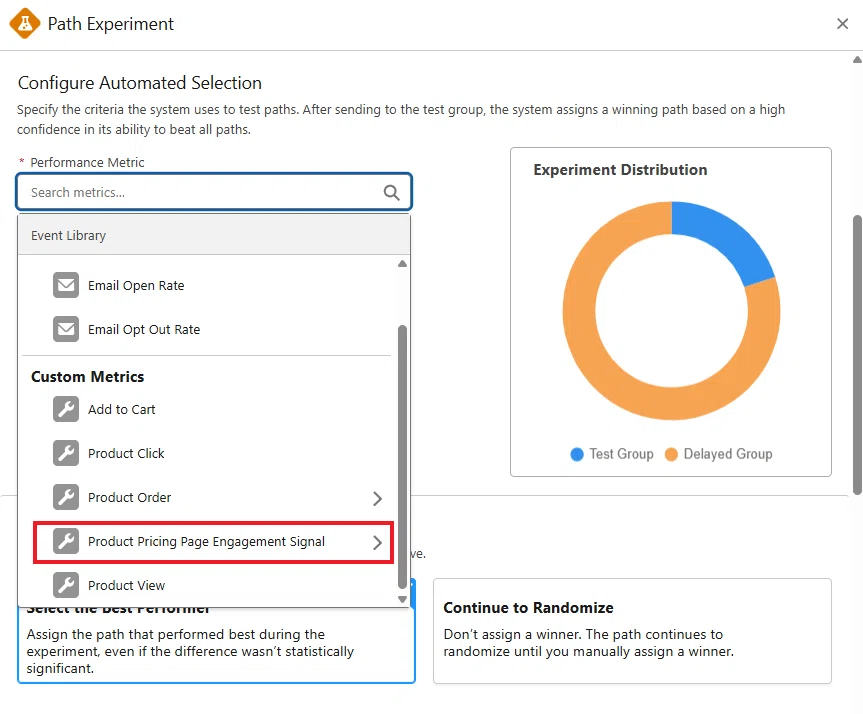This screenshot has width=863, height=714.
Task: Click the dialog scroll up arrow
Action: (x=857, y=59)
